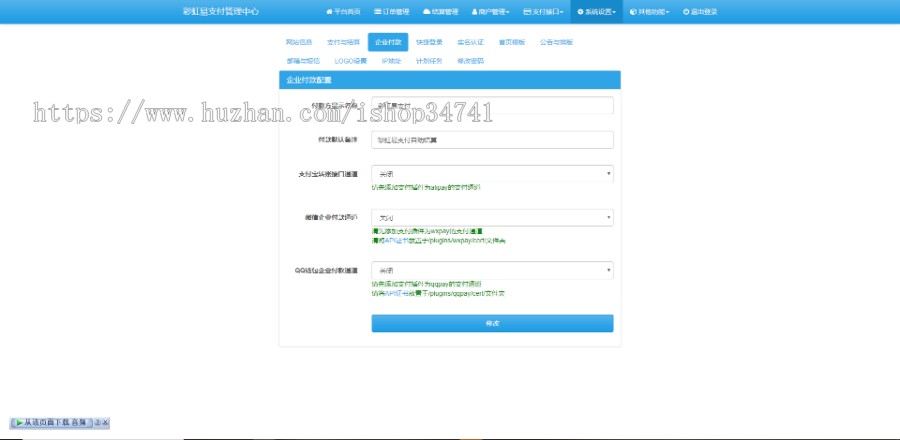The width and height of the screenshot is (900, 440).
Task: Click the 订单管理 list icon
Action: click(x=378, y=12)
